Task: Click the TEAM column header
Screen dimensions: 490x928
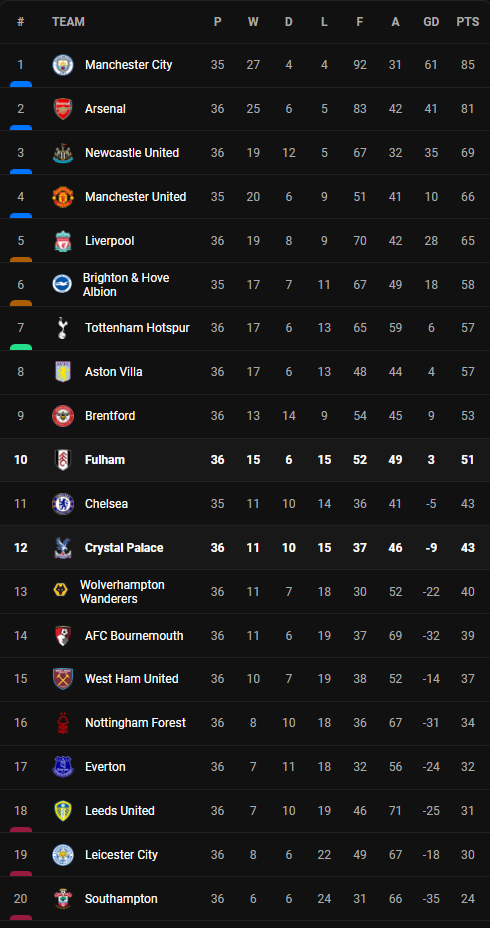Action: tap(68, 22)
